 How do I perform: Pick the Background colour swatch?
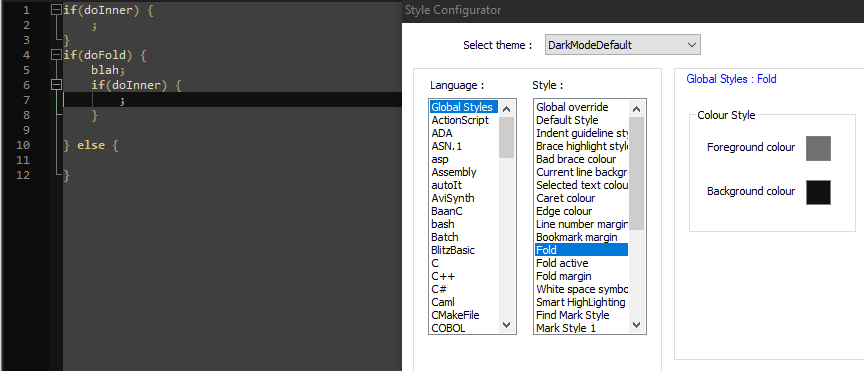818,192
